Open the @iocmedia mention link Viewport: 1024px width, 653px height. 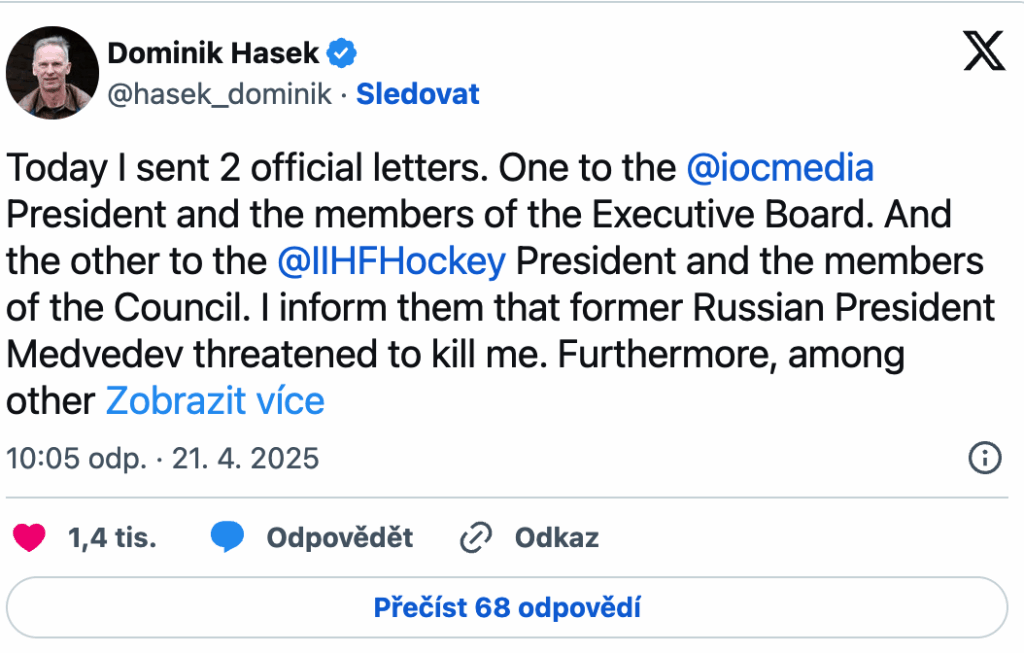(780, 167)
